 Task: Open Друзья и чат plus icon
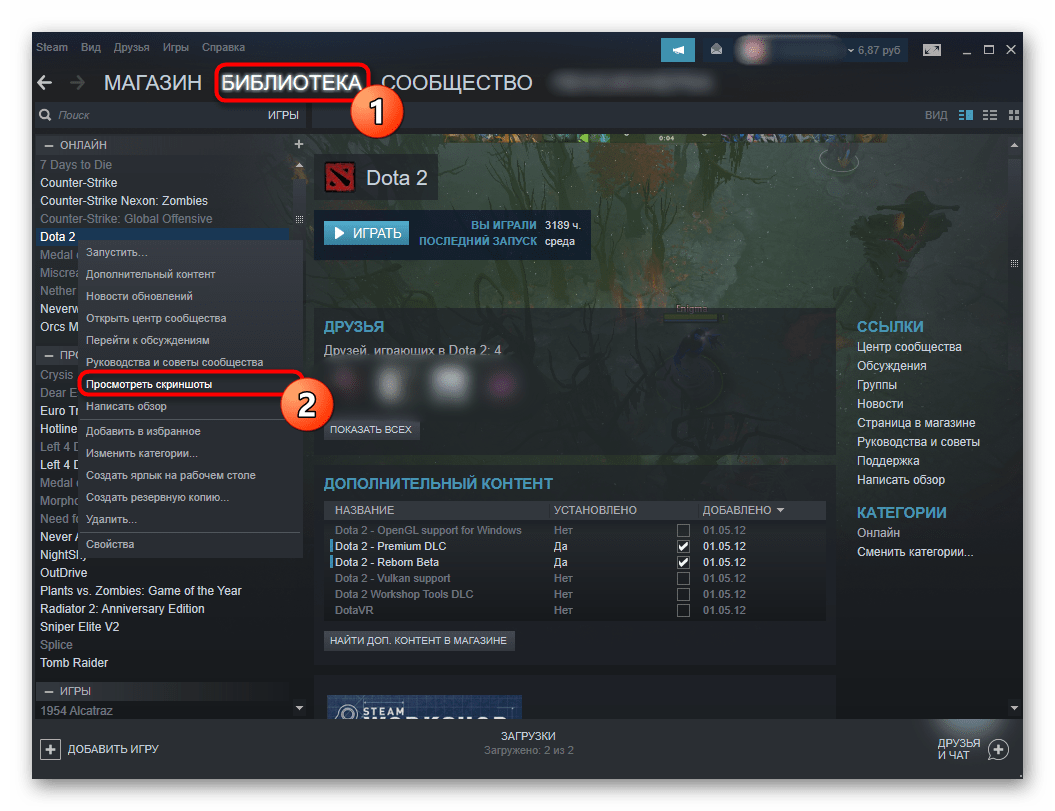[x=997, y=749]
